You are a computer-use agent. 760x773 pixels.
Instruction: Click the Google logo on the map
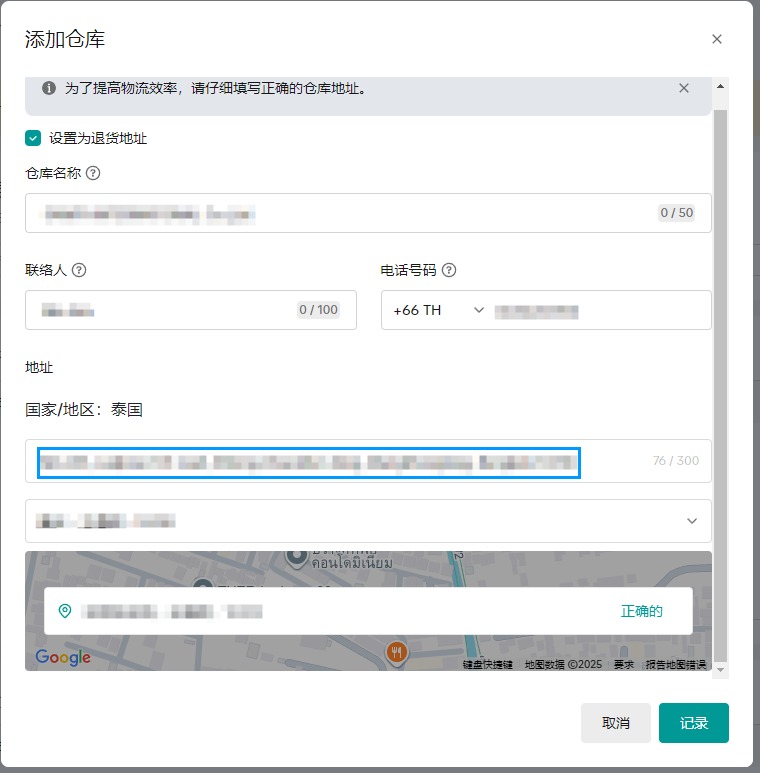coord(63,657)
